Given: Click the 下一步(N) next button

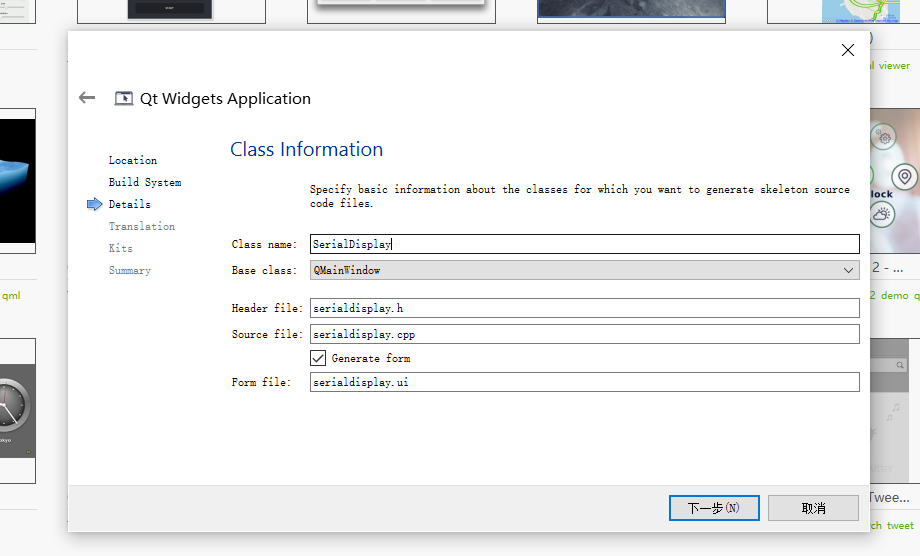Looking at the screenshot, I should [714, 508].
